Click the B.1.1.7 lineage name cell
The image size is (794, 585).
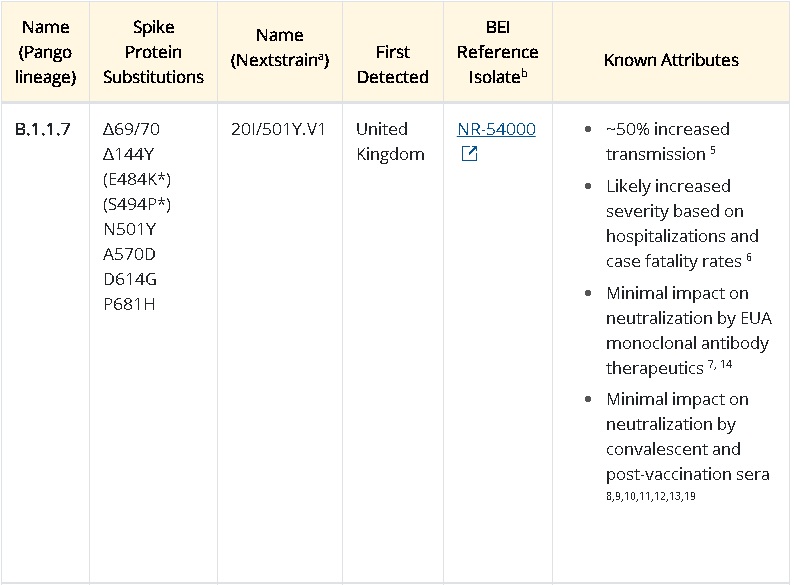43,129
